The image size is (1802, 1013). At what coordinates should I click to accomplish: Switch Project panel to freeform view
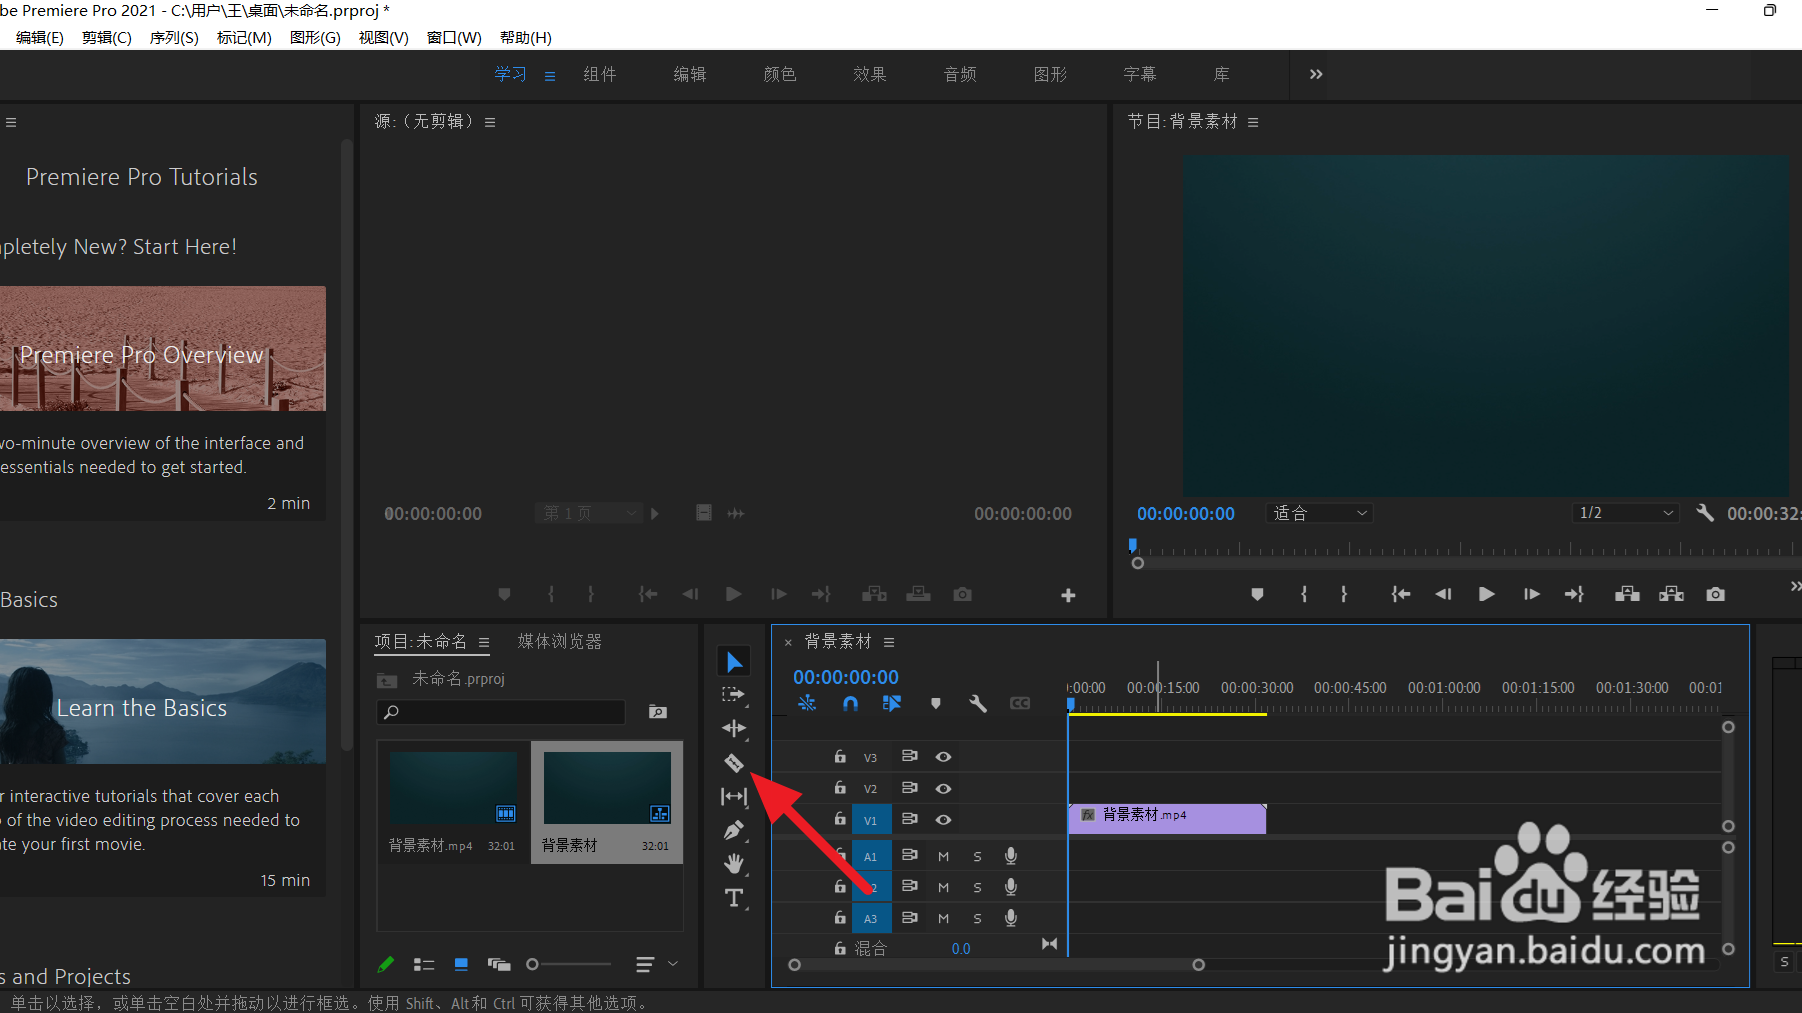[499, 964]
